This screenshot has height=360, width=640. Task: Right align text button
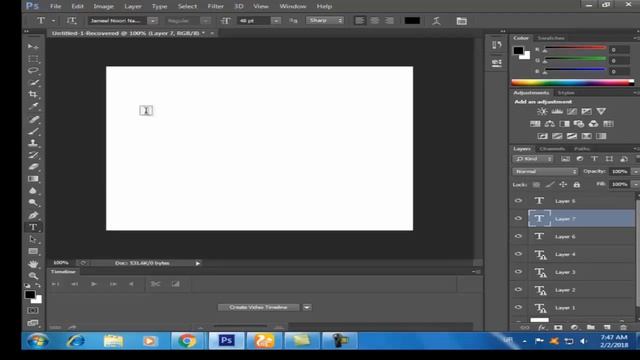[389, 20]
